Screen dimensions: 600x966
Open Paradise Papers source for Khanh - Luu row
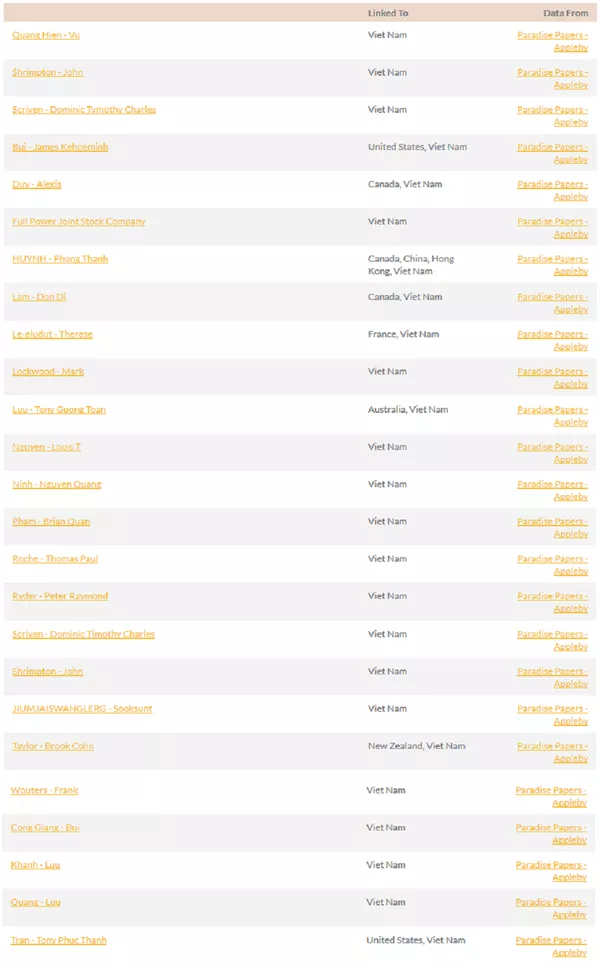click(x=551, y=871)
